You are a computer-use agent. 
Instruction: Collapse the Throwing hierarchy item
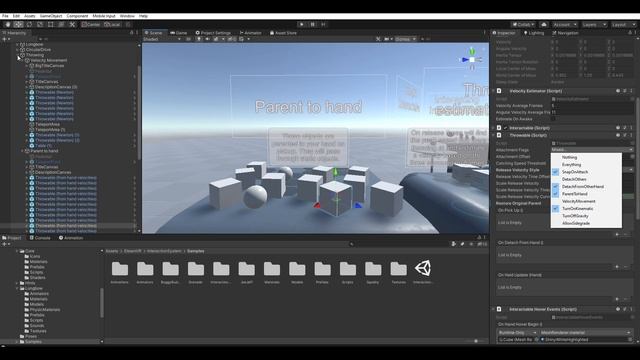[x=18, y=55]
